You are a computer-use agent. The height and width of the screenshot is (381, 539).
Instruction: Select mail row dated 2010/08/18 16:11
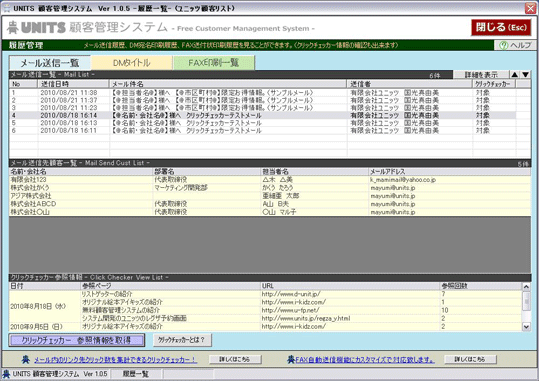point(263,130)
